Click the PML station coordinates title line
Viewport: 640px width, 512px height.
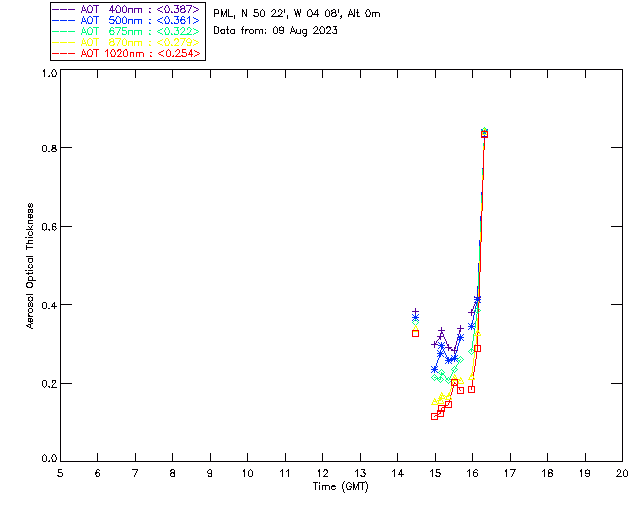tap(297, 13)
